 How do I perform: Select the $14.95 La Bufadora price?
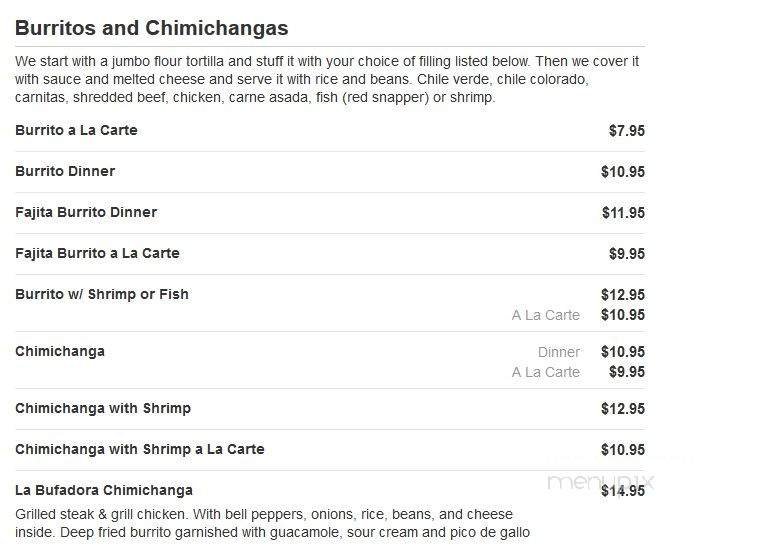point(623,491)
